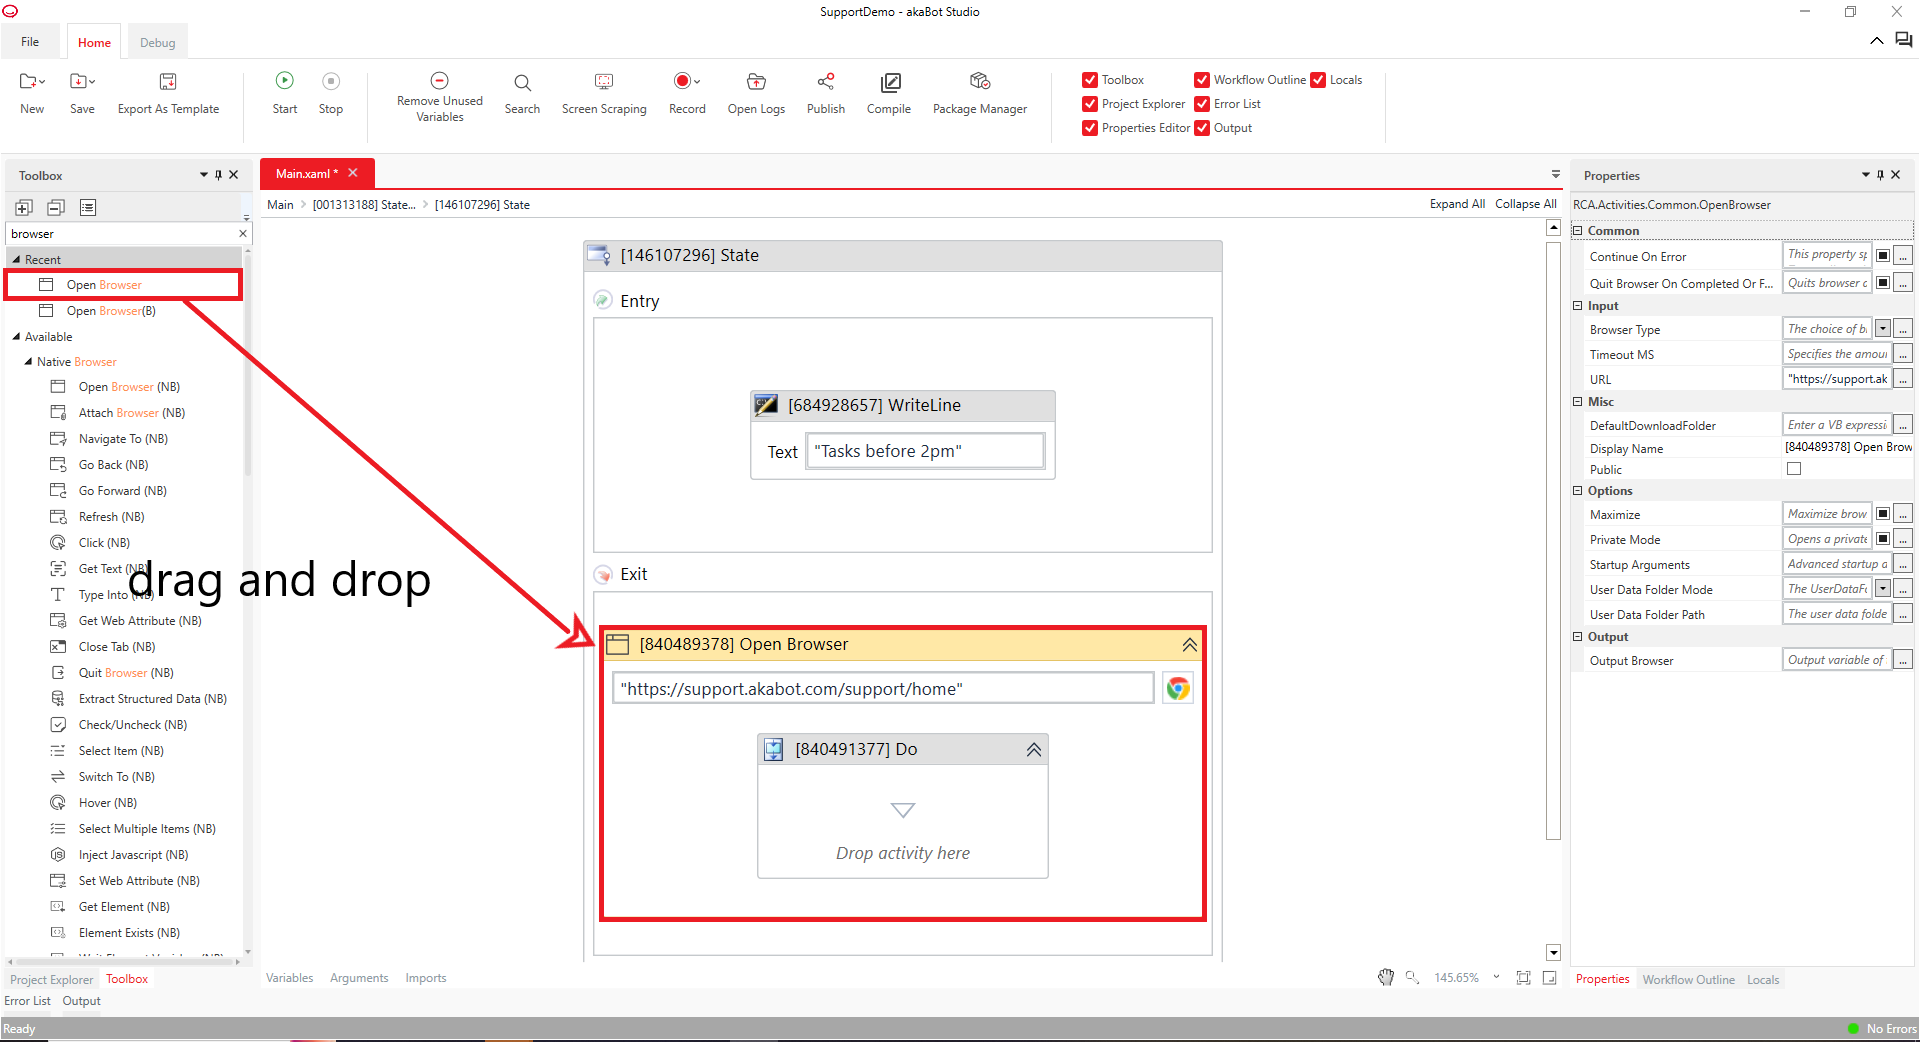This screenshot has width=1920, height=1042.
Task: Click the Stop execution icon
Action: tap(331, 82)
